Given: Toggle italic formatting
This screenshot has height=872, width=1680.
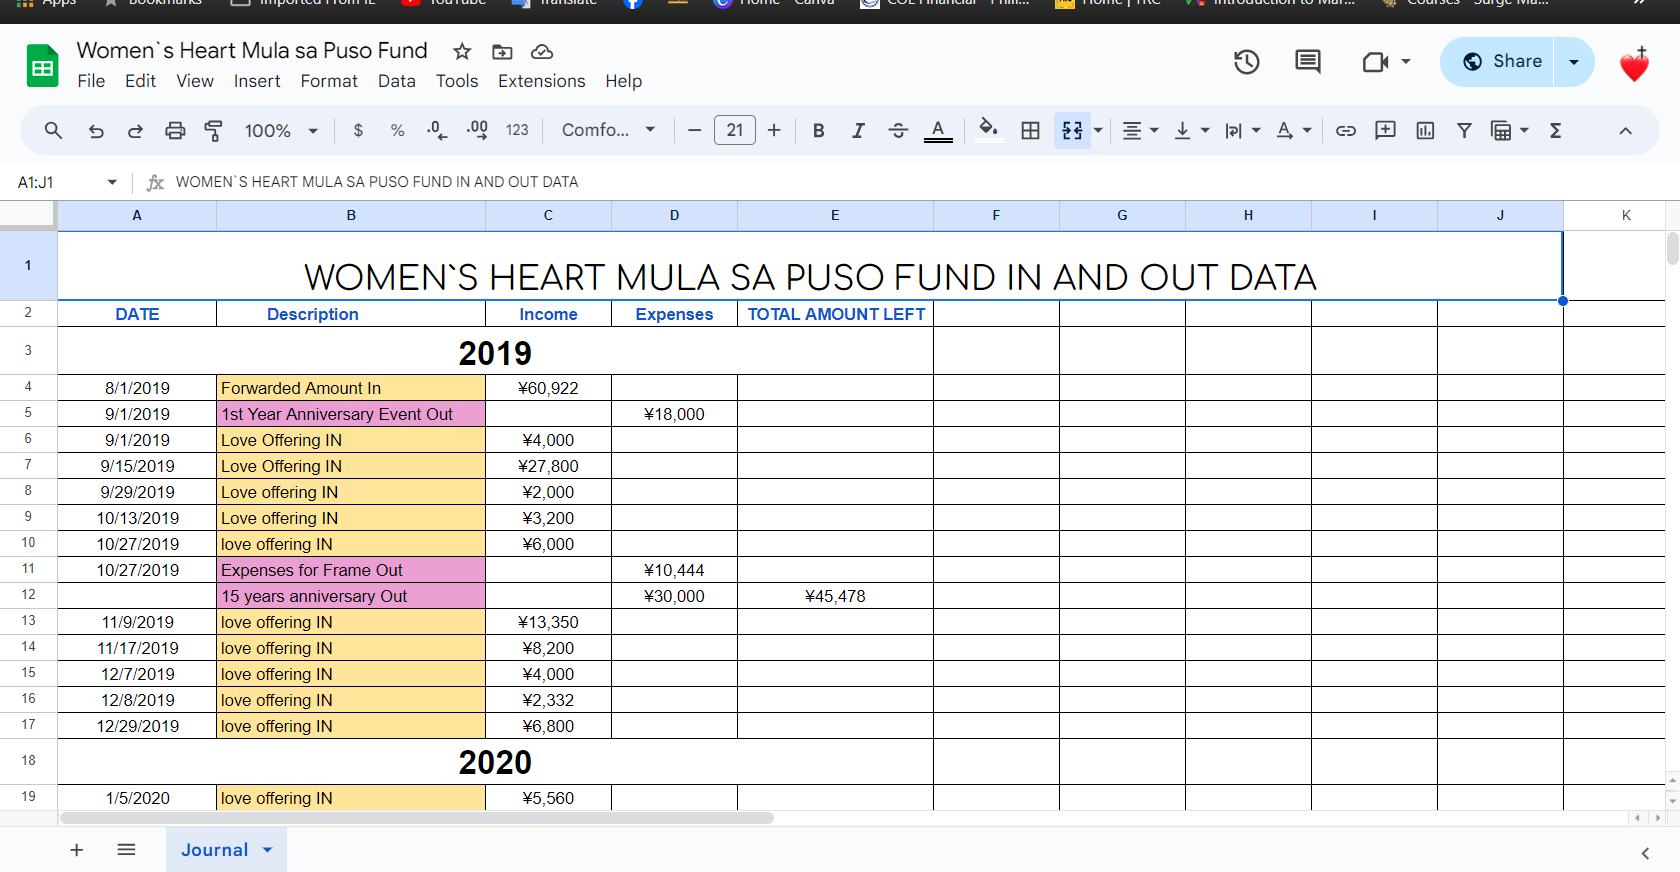Looking at the screenshot, I should 858,130.
